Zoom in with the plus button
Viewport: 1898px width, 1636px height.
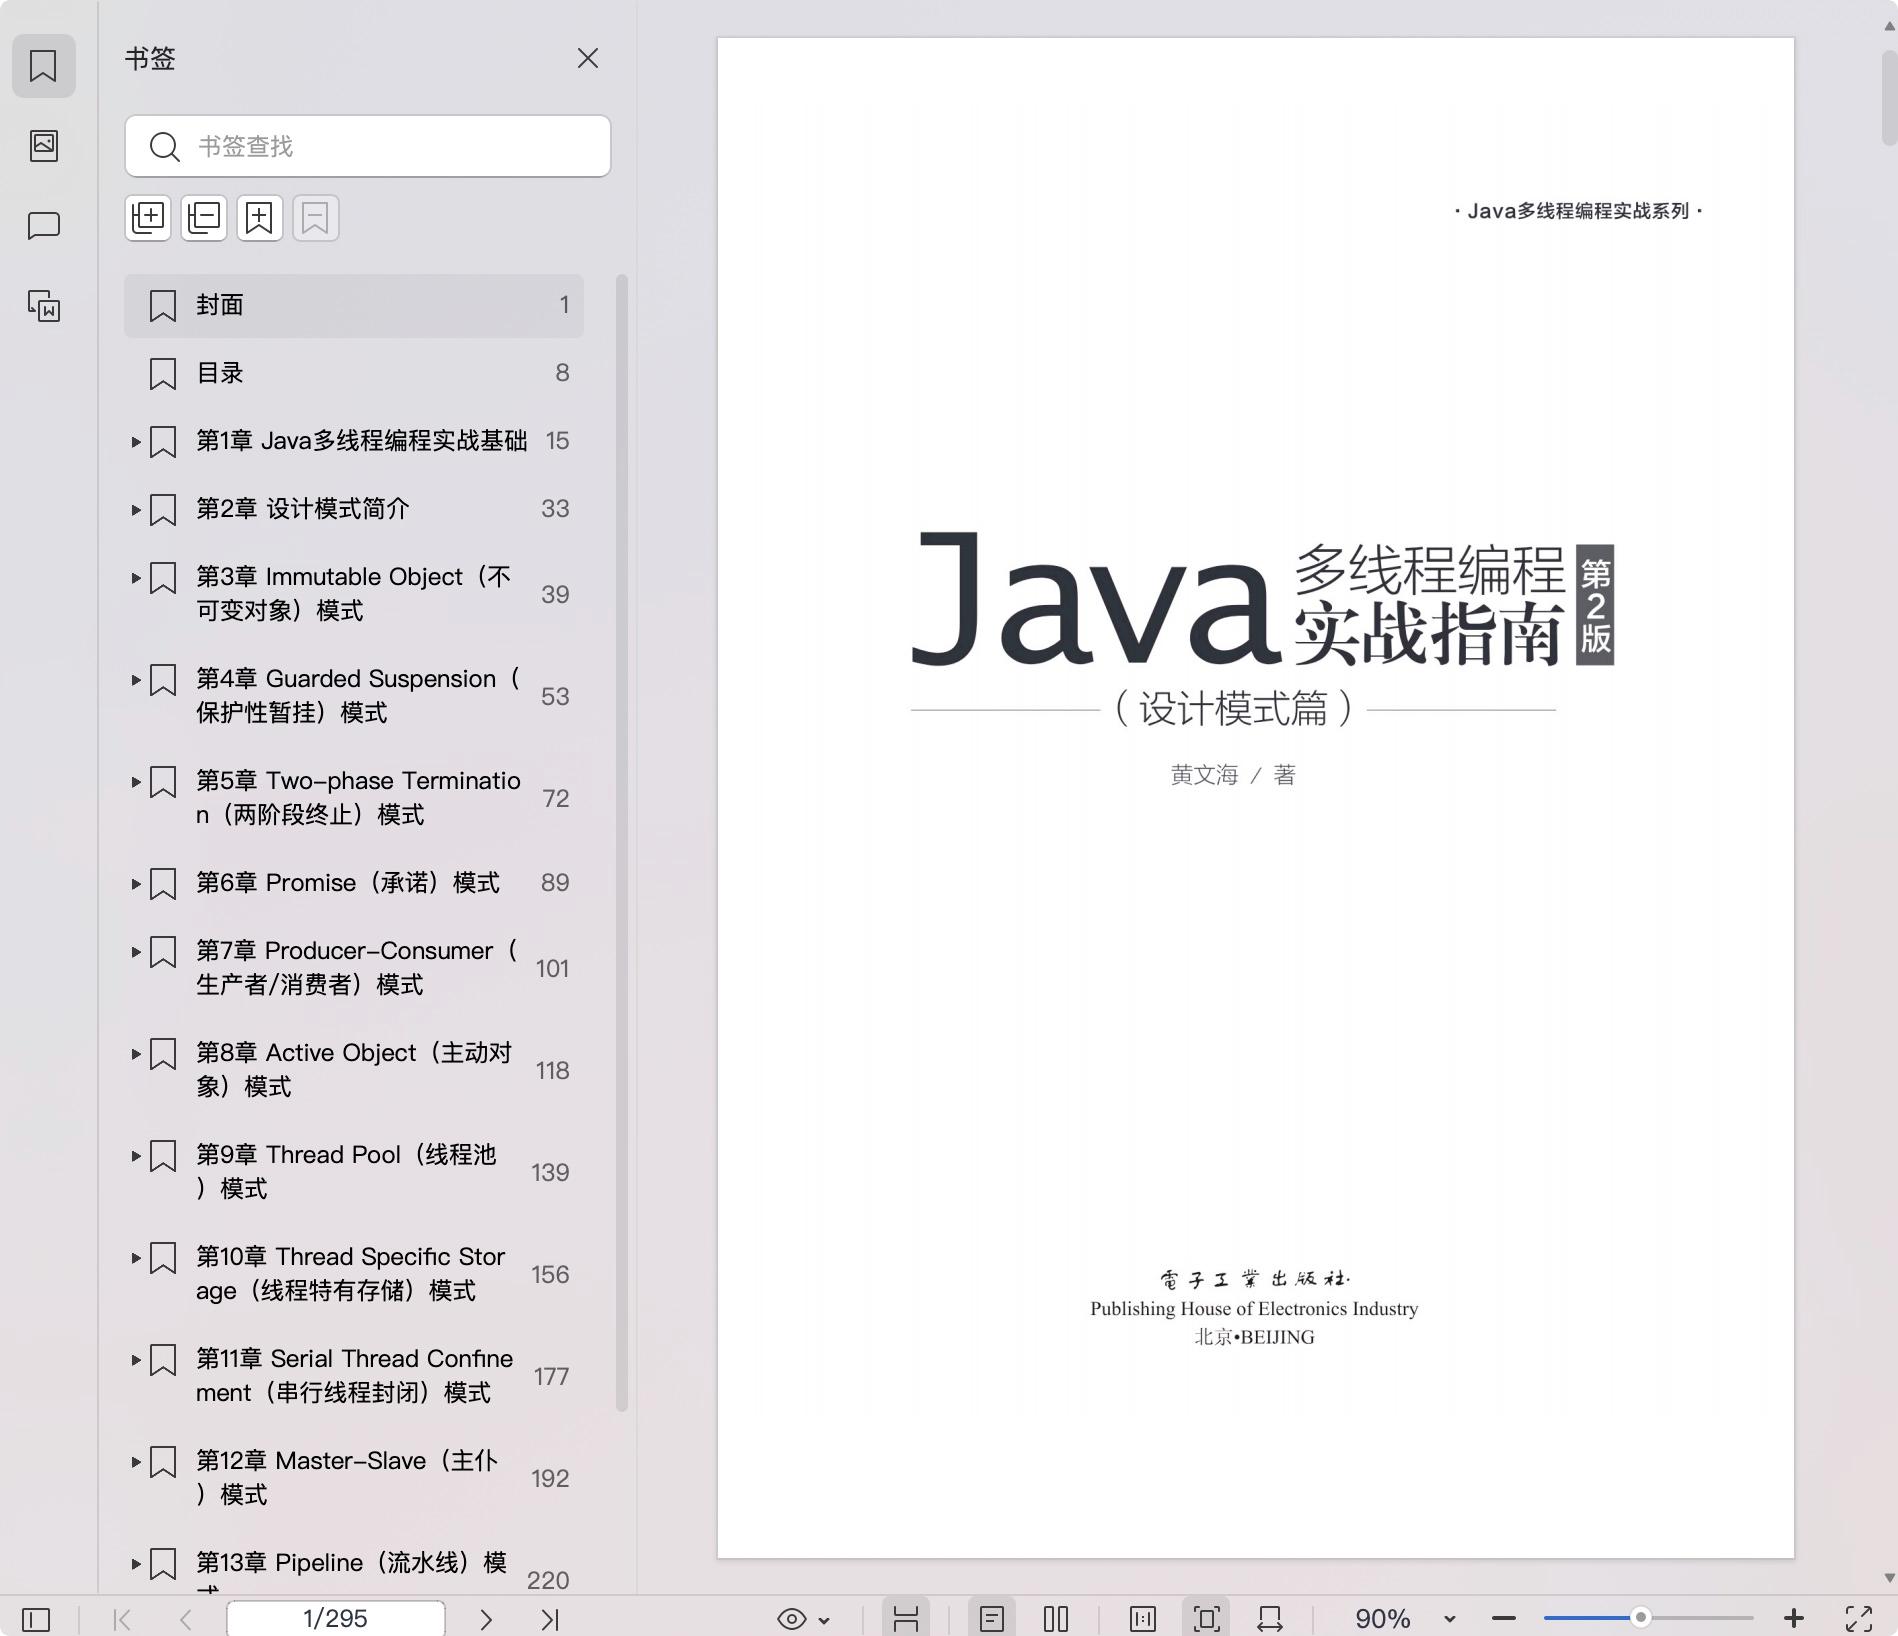point(1794,1619)
